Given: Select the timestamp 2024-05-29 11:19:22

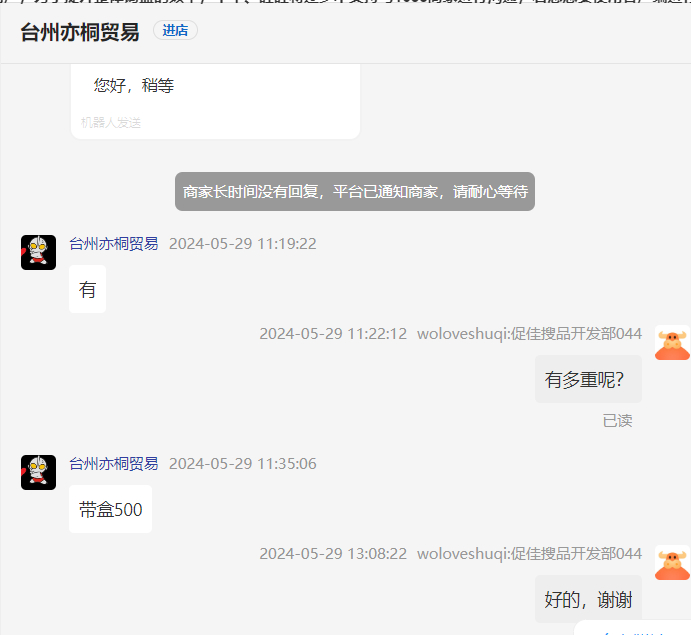Looking at the screenshot, I should click(x=242, y=244).
